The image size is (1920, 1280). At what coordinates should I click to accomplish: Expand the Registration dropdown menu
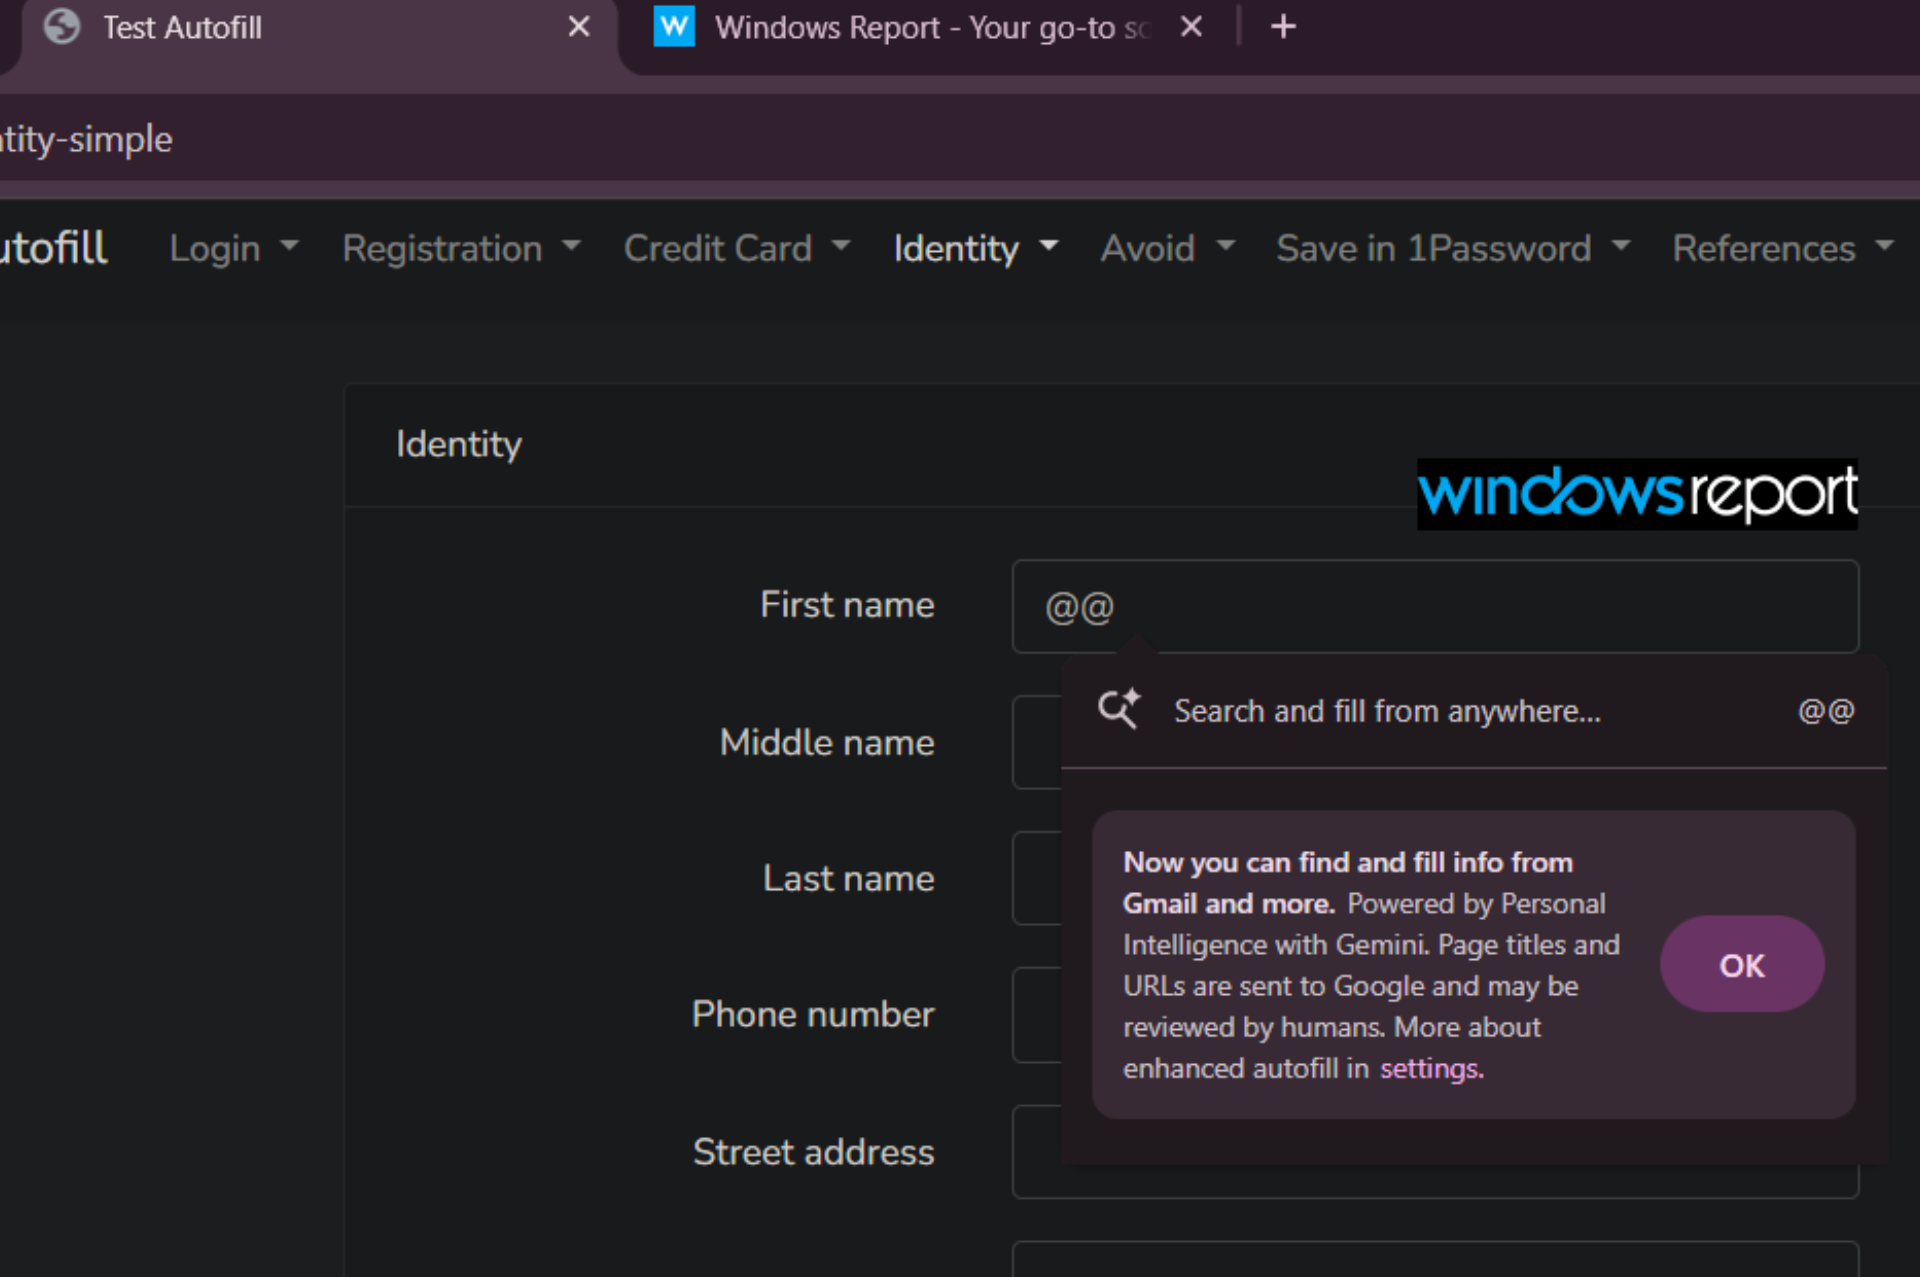pos(462,249)
